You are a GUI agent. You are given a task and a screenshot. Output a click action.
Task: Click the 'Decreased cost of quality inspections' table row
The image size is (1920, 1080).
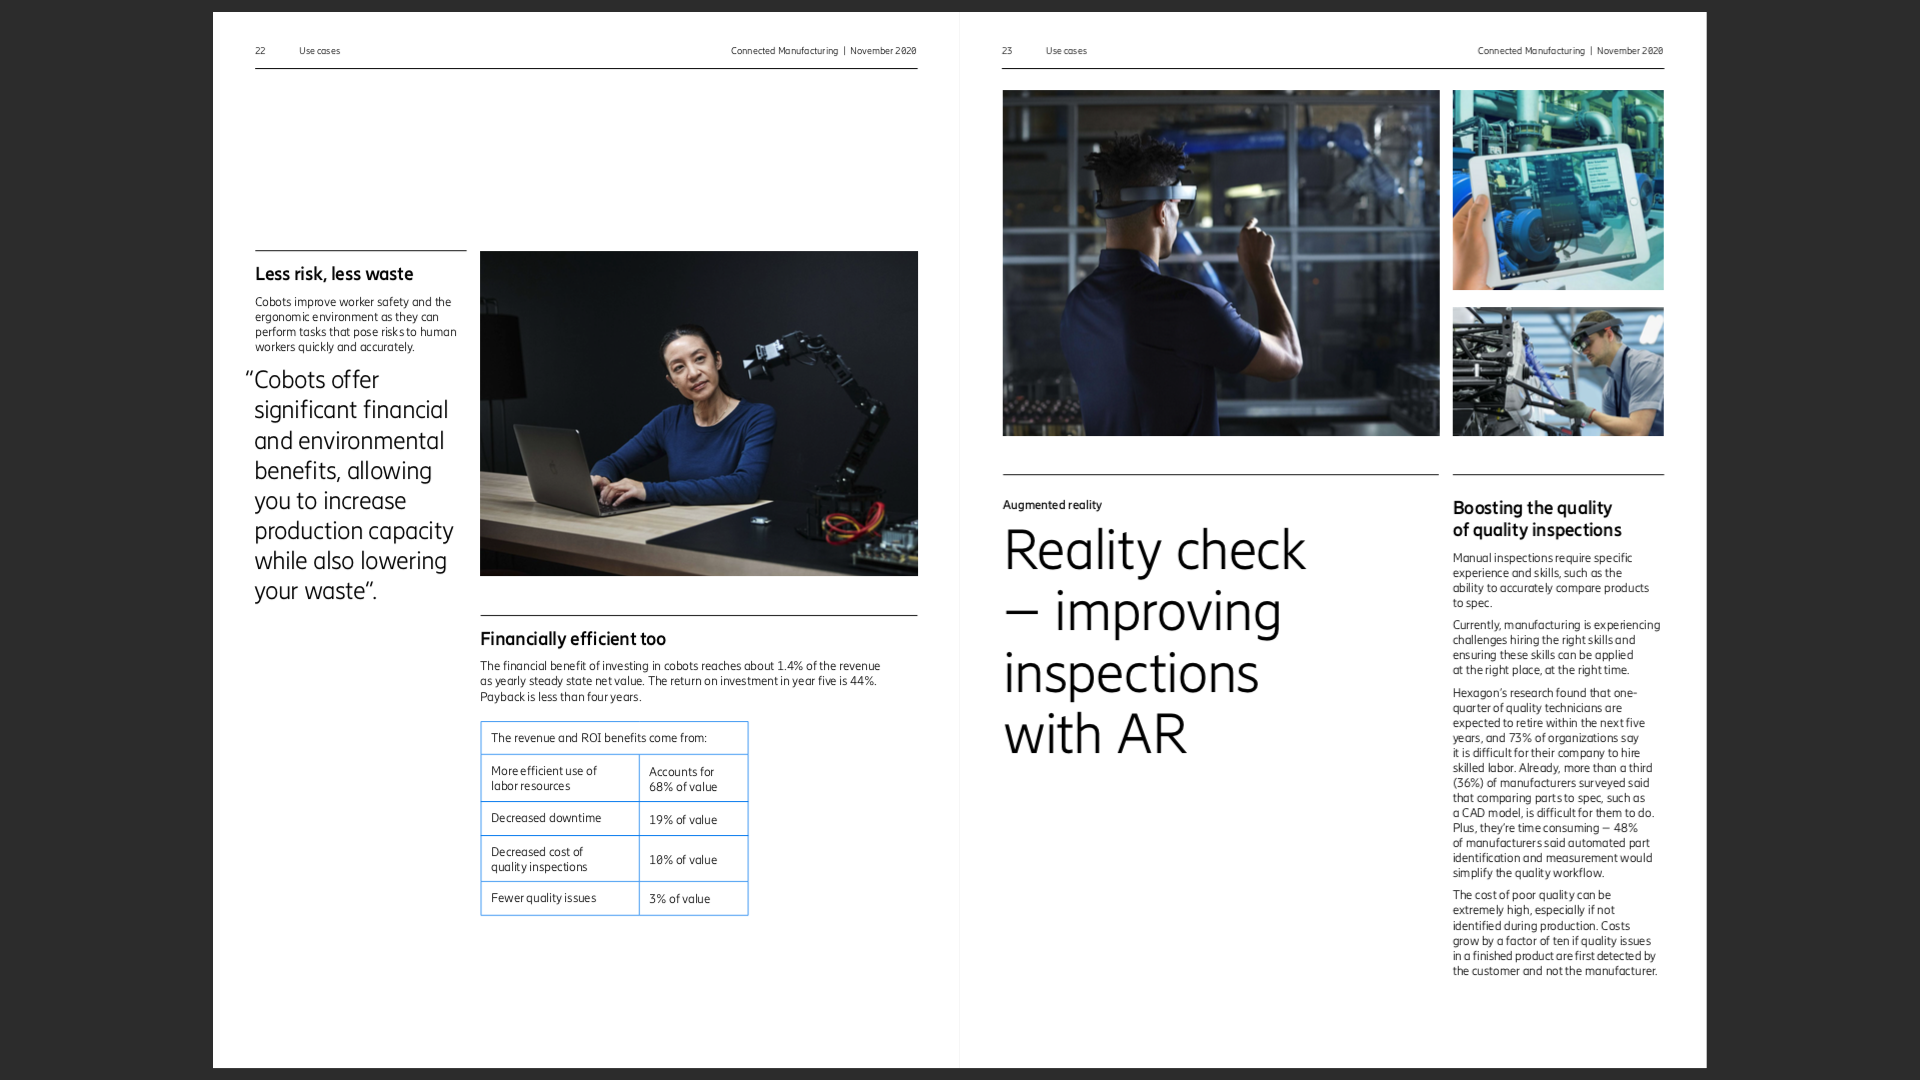615,858
